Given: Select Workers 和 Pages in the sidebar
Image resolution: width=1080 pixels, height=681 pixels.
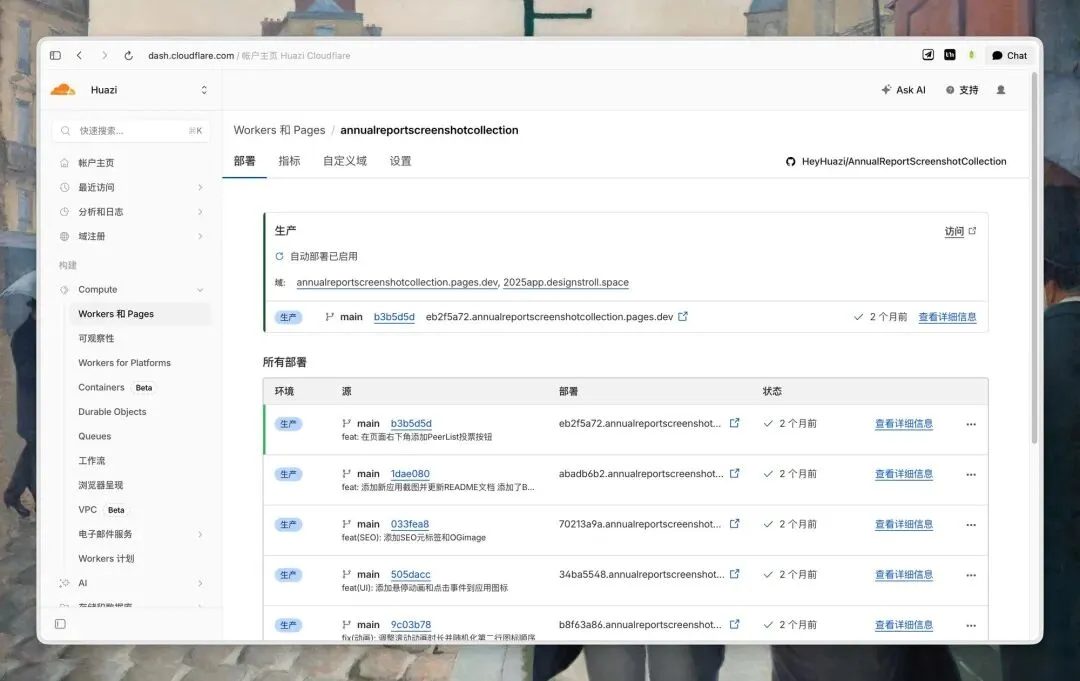Looking at the screenshot, I should (x=140, y=314).
